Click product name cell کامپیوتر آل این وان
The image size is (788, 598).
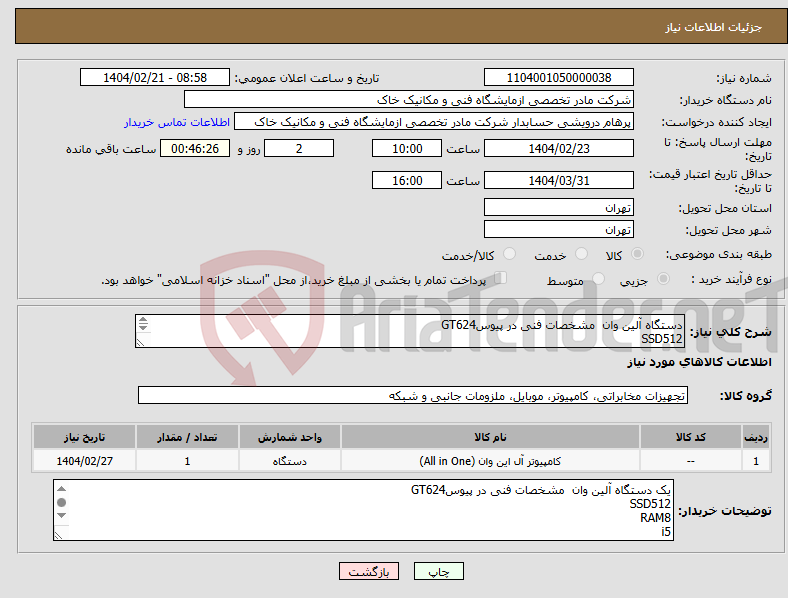pos(490,461)
